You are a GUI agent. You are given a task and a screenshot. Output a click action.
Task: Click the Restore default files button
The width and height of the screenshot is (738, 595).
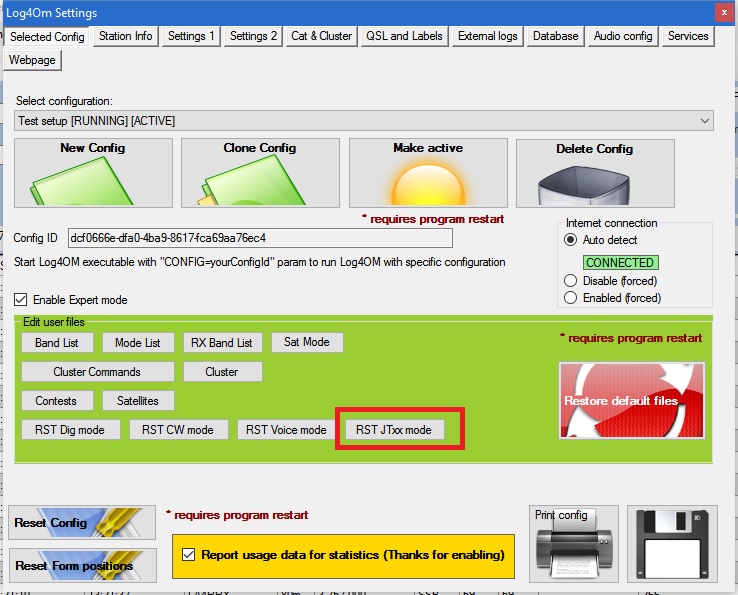coord(632,401)
